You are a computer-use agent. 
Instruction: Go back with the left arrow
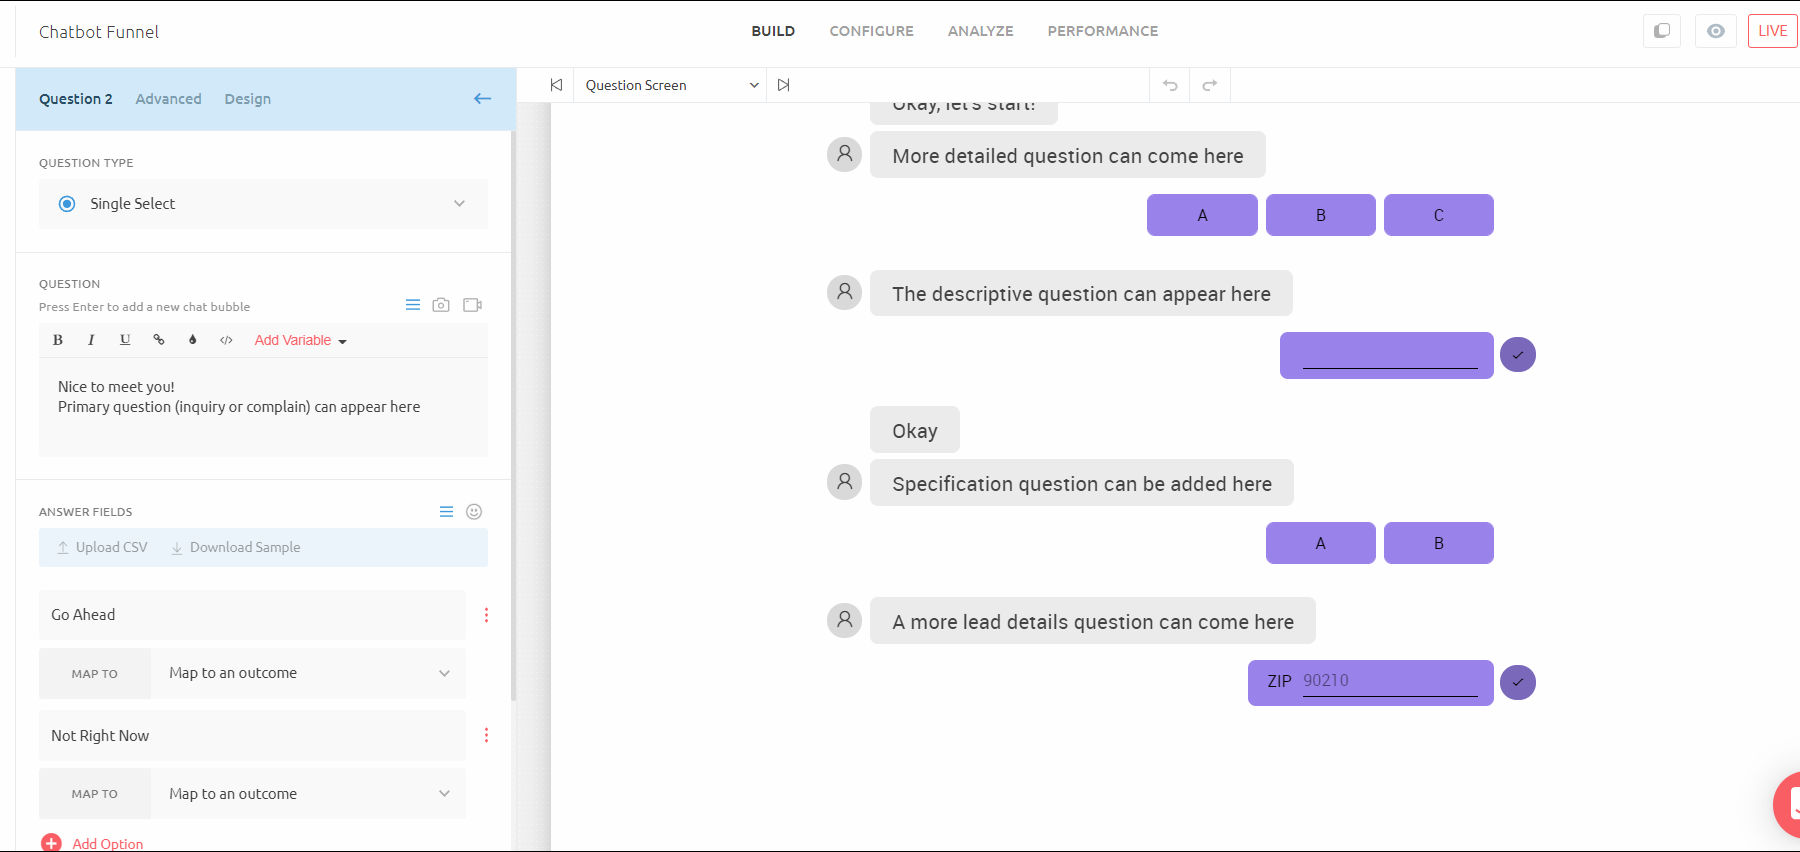[x=482, y=98]
